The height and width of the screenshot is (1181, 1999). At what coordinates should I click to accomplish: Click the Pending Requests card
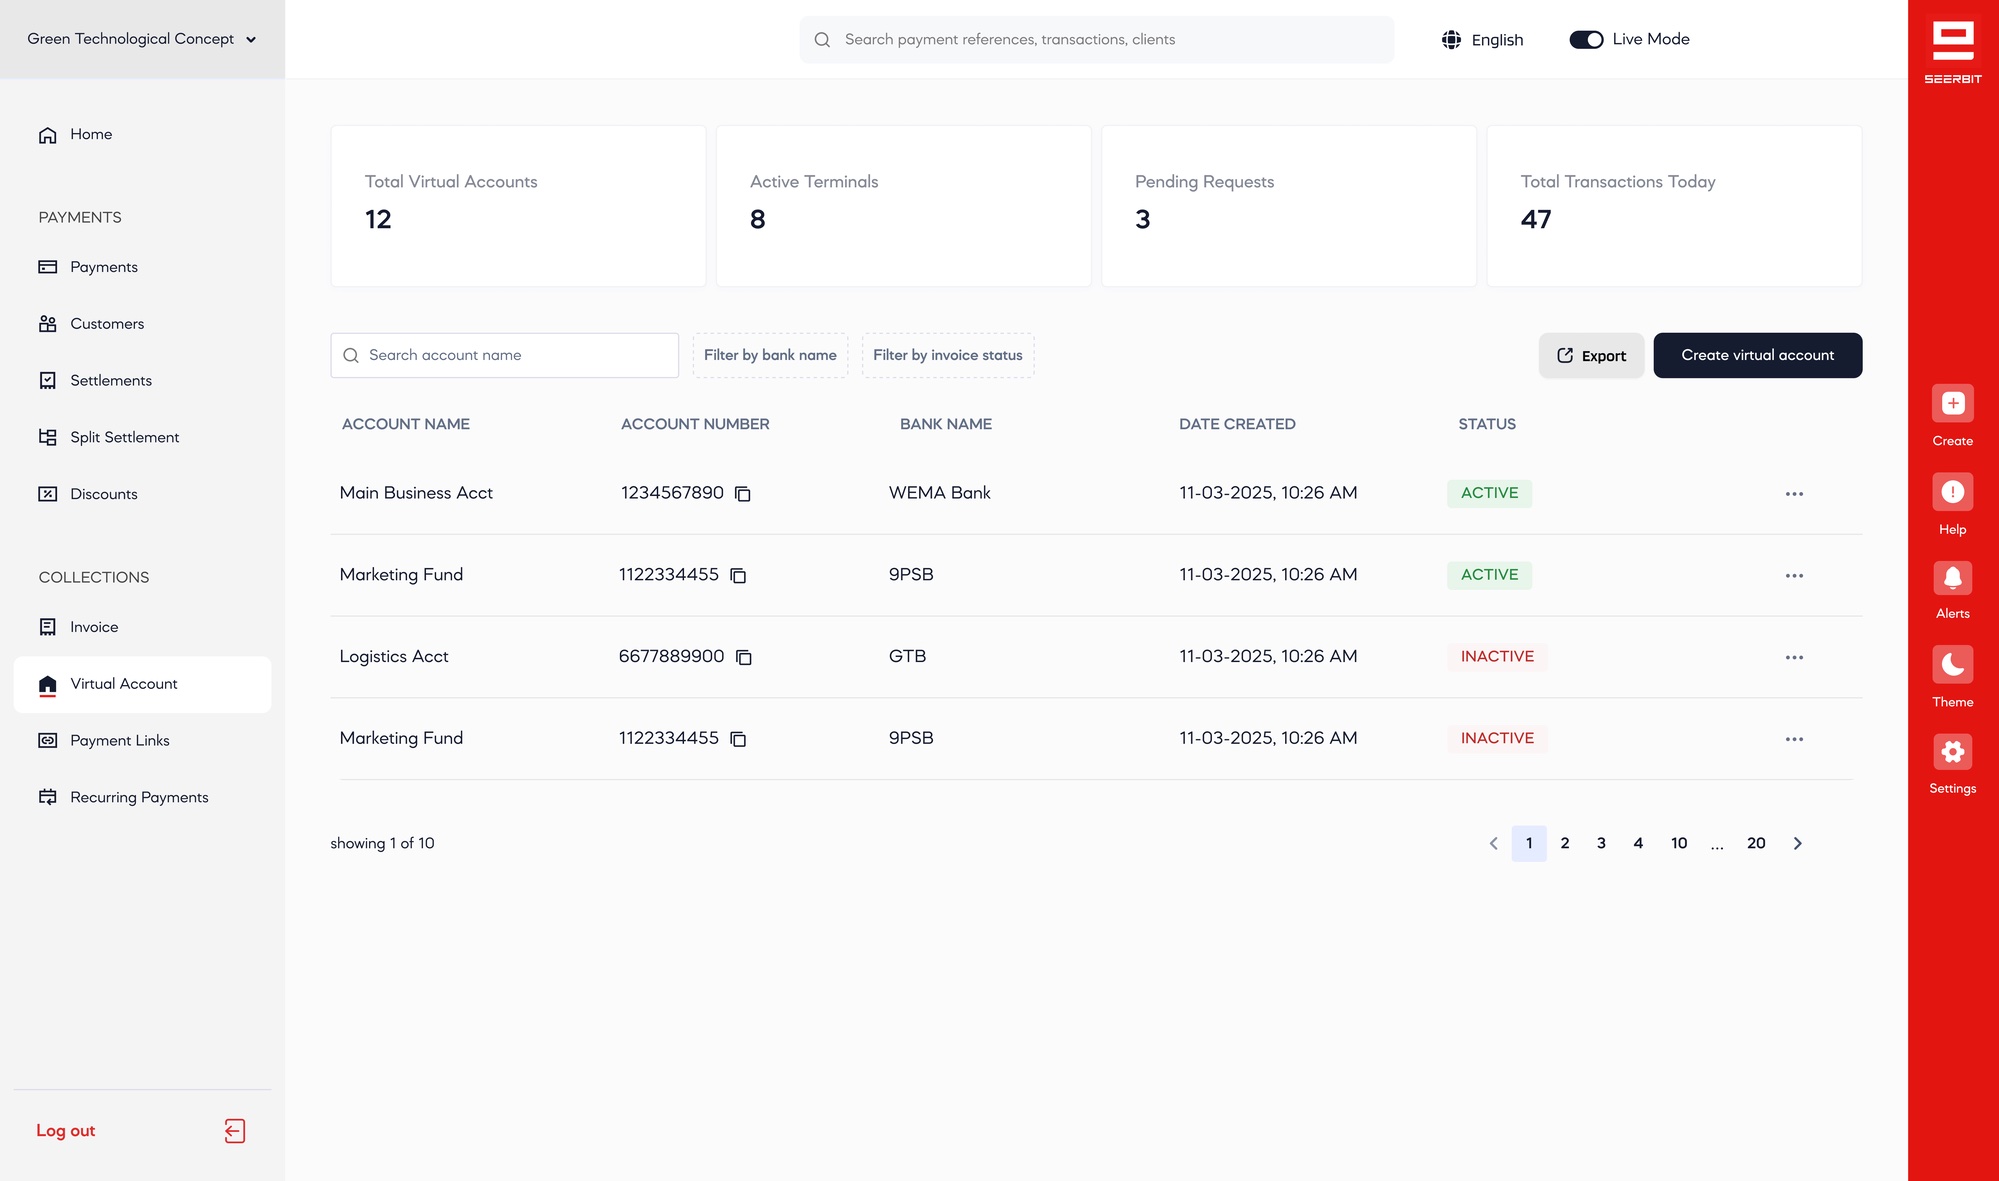1289,206
